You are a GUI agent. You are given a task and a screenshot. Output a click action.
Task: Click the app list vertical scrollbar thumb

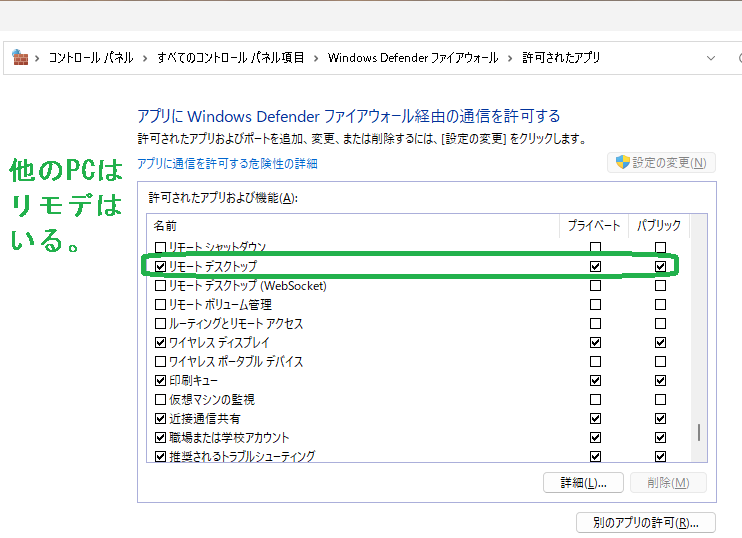(699, 432)
